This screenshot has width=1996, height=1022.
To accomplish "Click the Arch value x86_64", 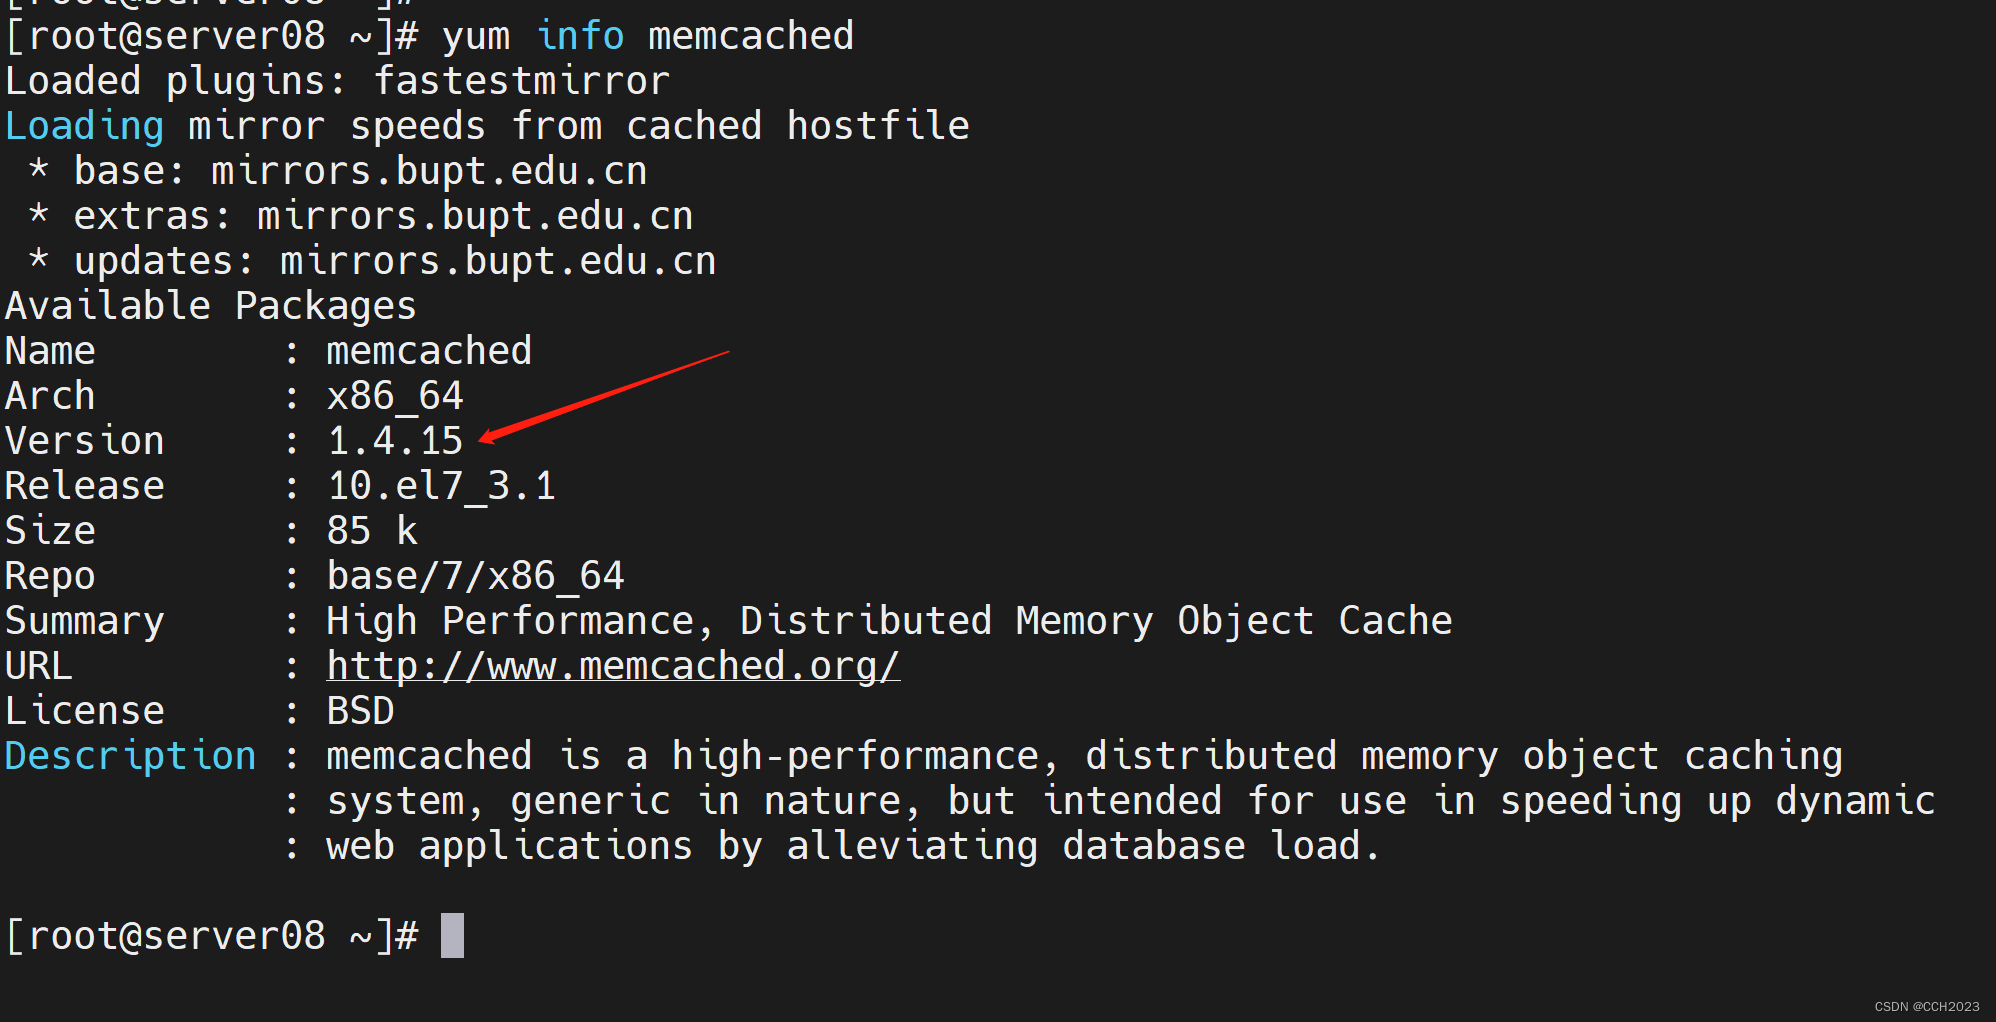I will pyautogui.click(x=395, y=397).
